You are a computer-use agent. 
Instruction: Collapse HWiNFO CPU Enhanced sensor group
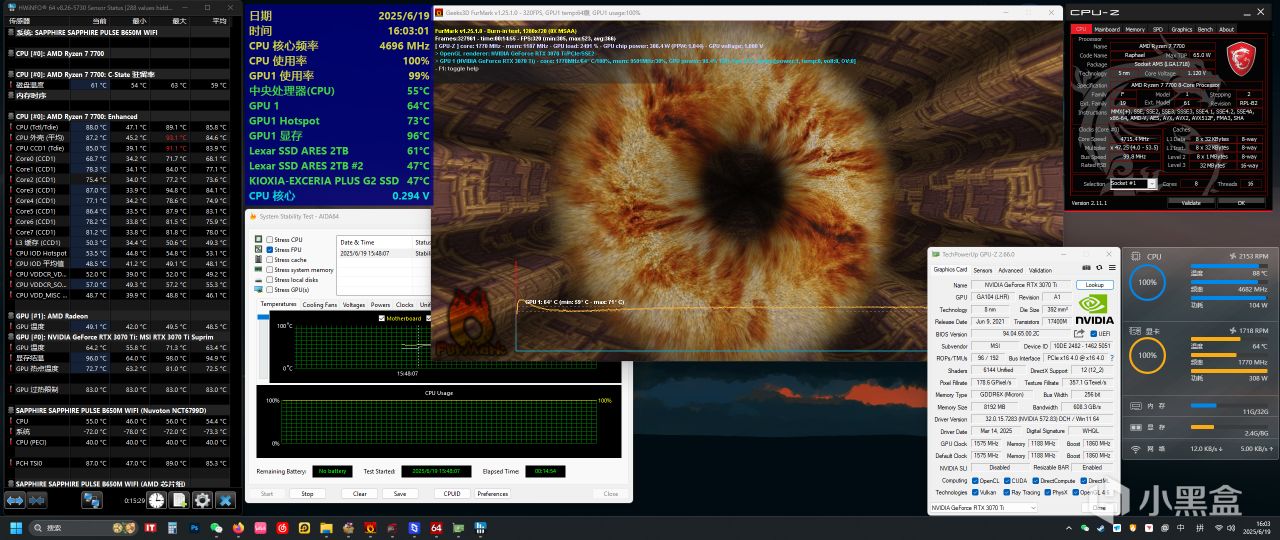point(120,117)
